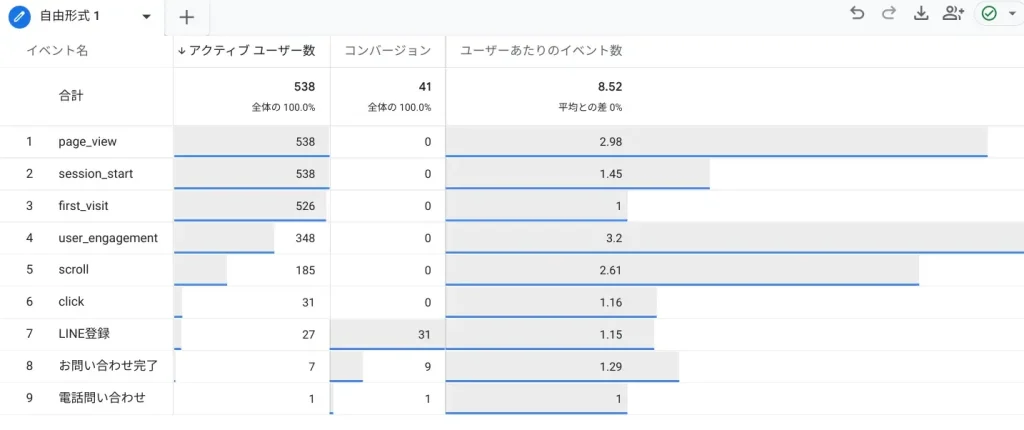Image resolution: width=1024 pixels, height=430 pixels.
Task: Click user_engagement events per user 3.2
Action: tap(614, 238)
